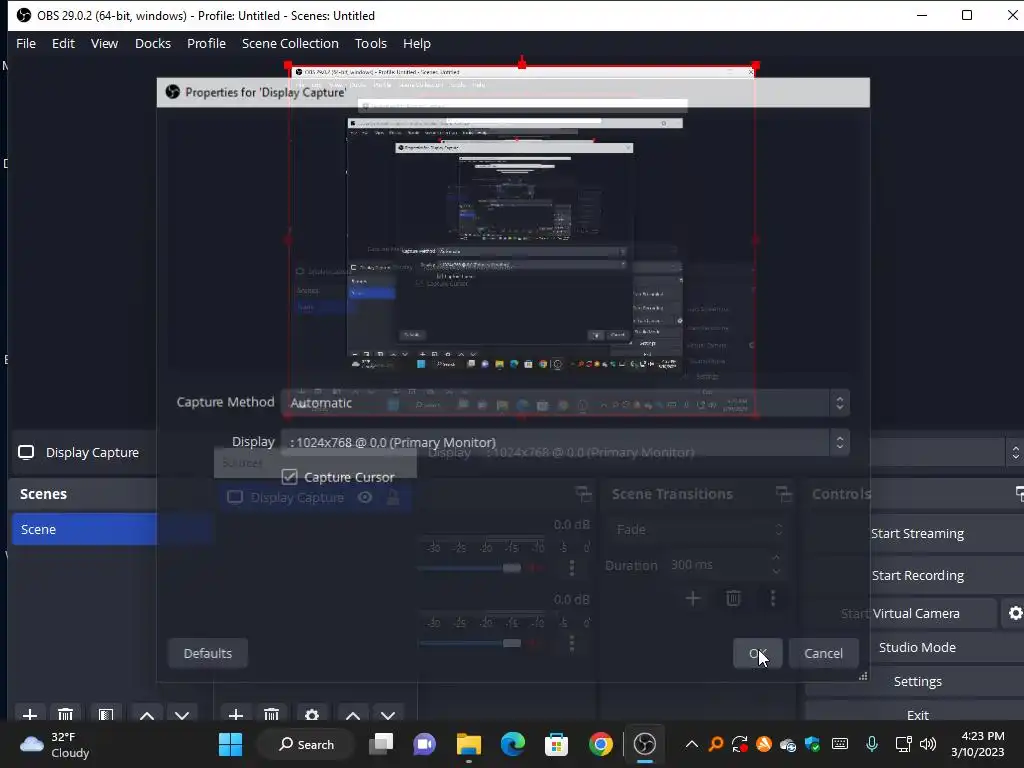Select the 'Scene' item in Scenes list
Image resolution: width=1024 pixels, height=768 pixels.
tap(113, 529)
